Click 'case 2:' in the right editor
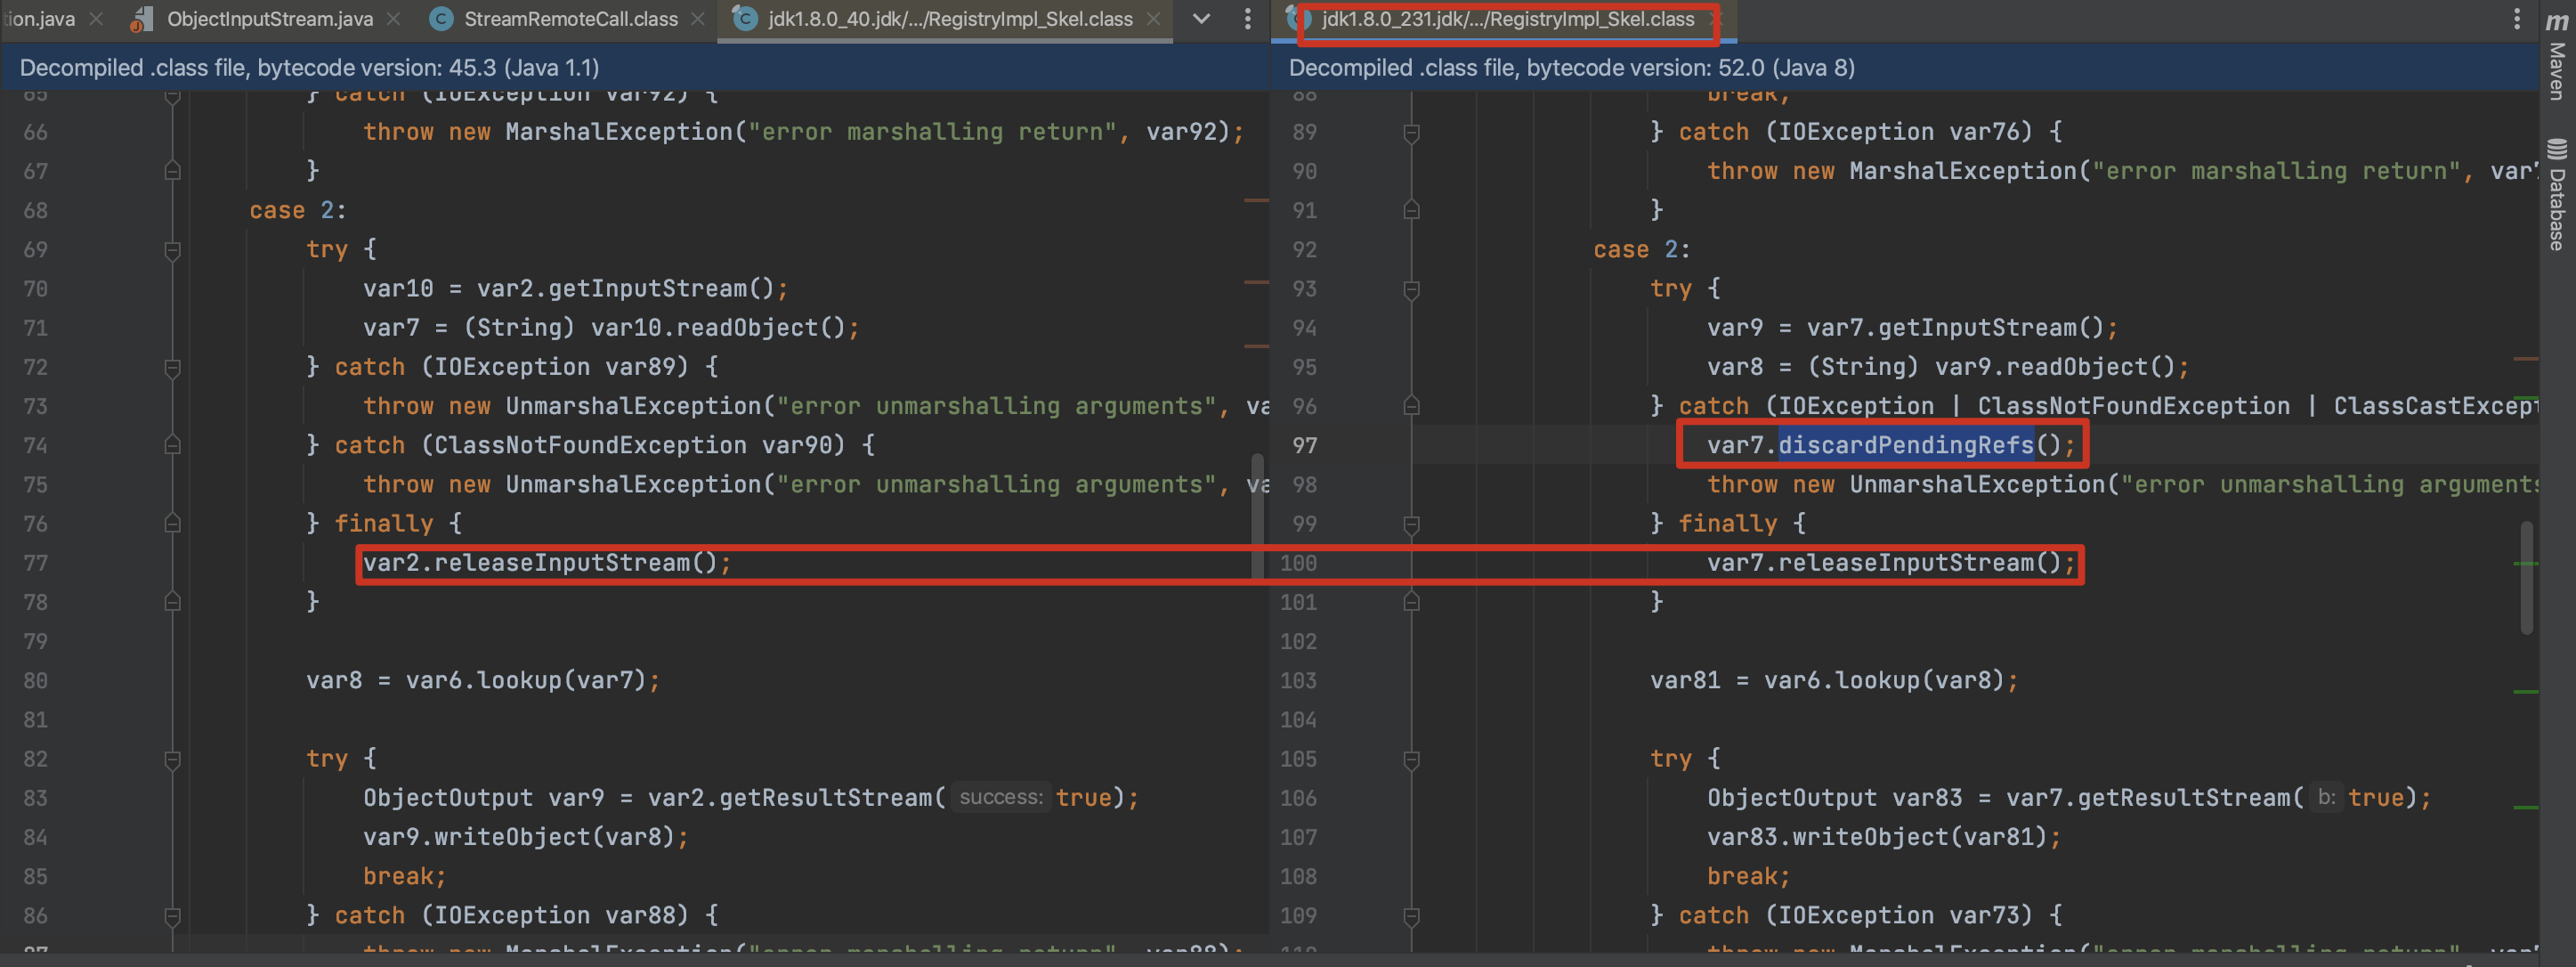The image size is (2576, 967). [1641, 250]
